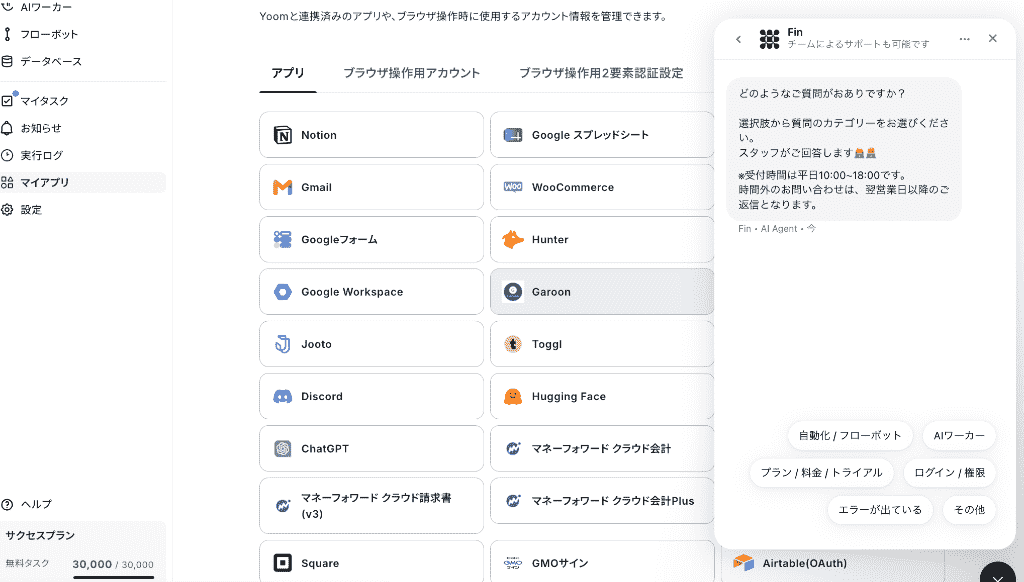
Task: Click the Google Workspace icon
Action: point(283,292)
